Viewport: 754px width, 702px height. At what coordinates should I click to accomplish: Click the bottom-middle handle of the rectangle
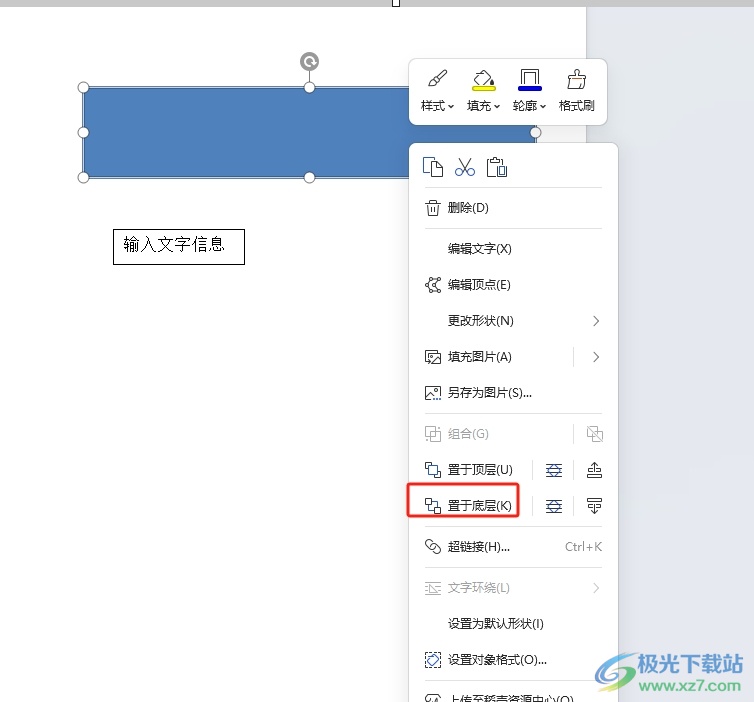point(309,177)
